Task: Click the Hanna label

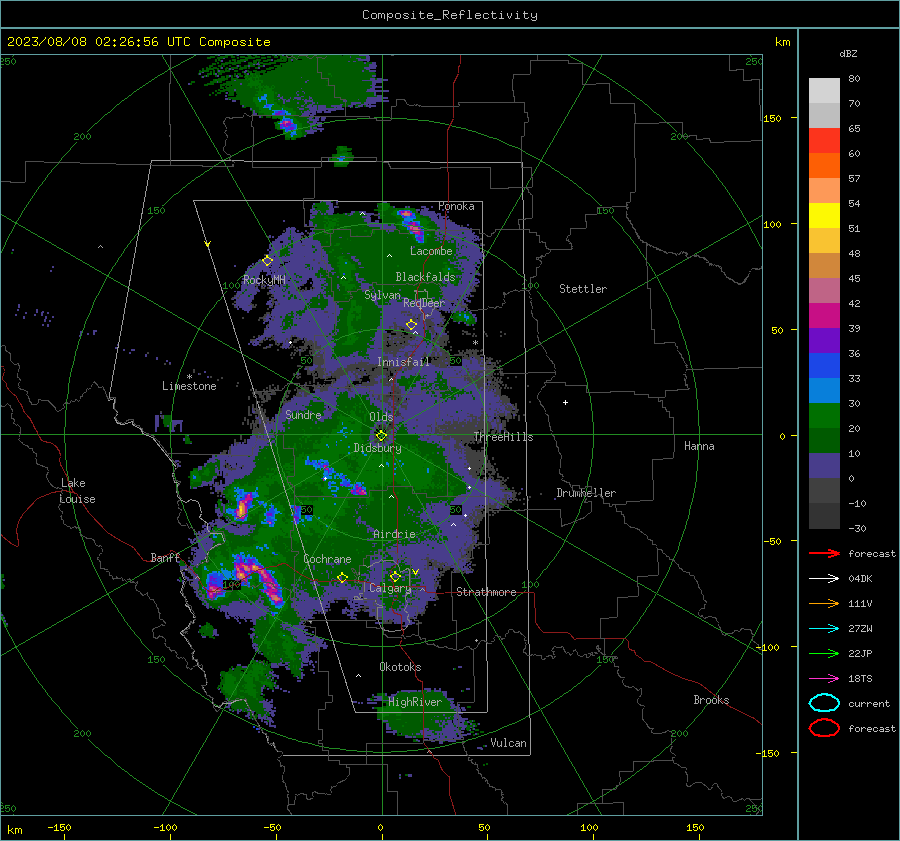Action: coord(699,446)
